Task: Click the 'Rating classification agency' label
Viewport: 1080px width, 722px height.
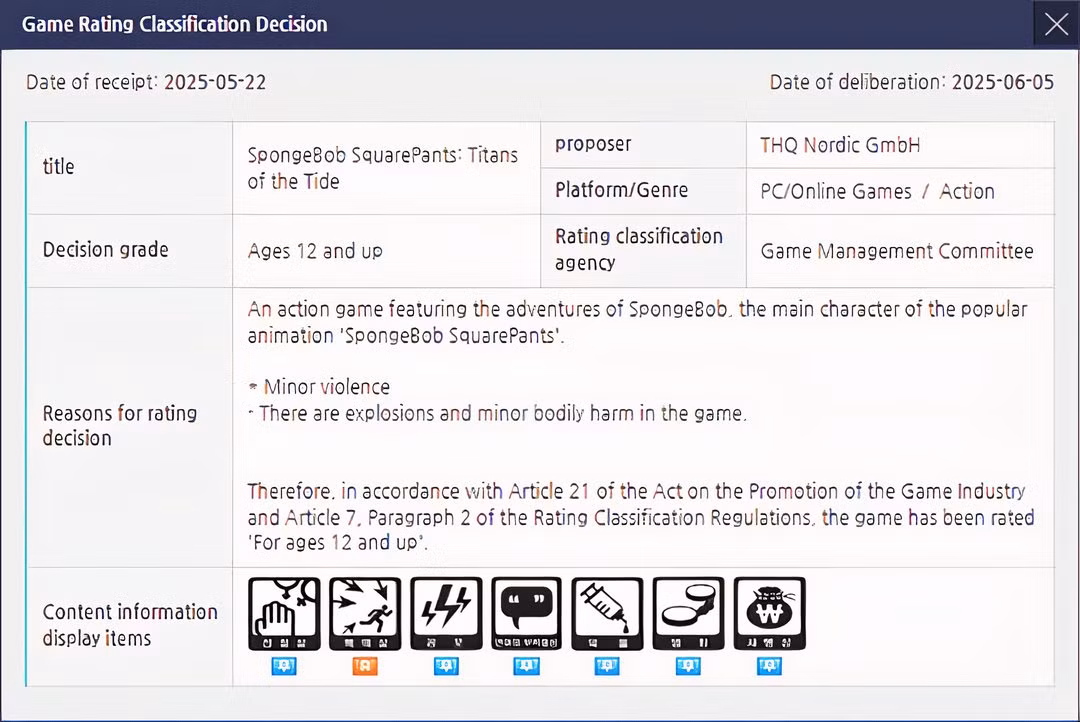Action: [x=638, y=249]
